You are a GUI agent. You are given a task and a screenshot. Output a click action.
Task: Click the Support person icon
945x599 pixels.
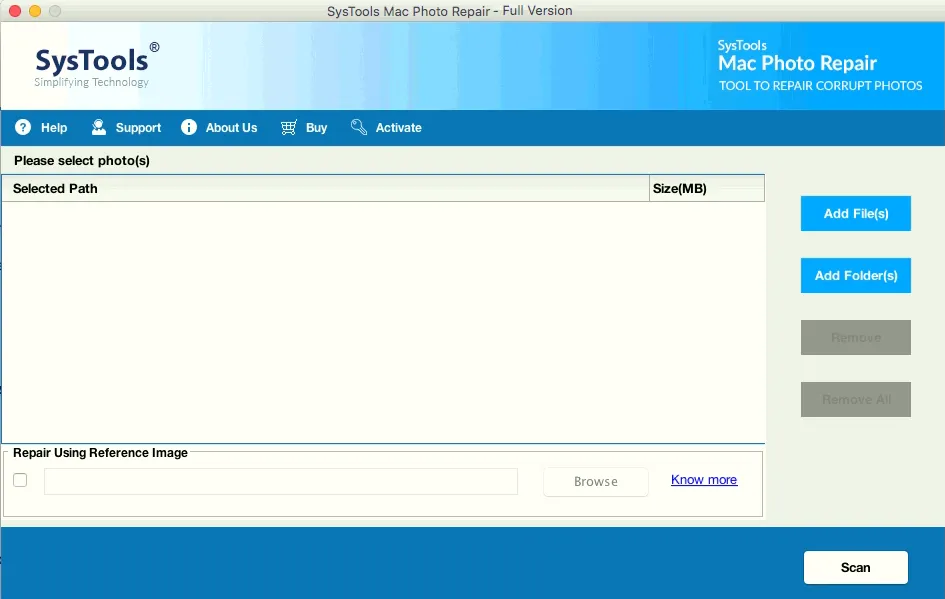pyautogui.click(x=99, y=127)
